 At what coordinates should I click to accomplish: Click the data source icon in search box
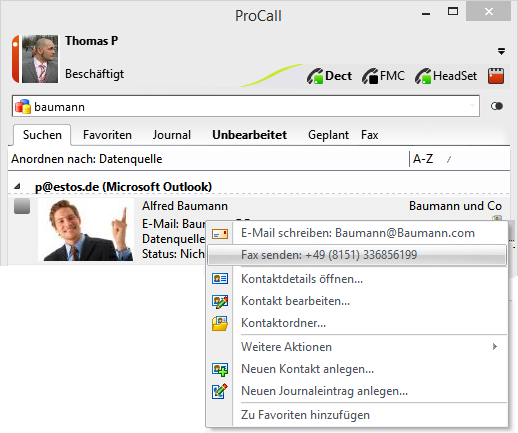[23, 107]
